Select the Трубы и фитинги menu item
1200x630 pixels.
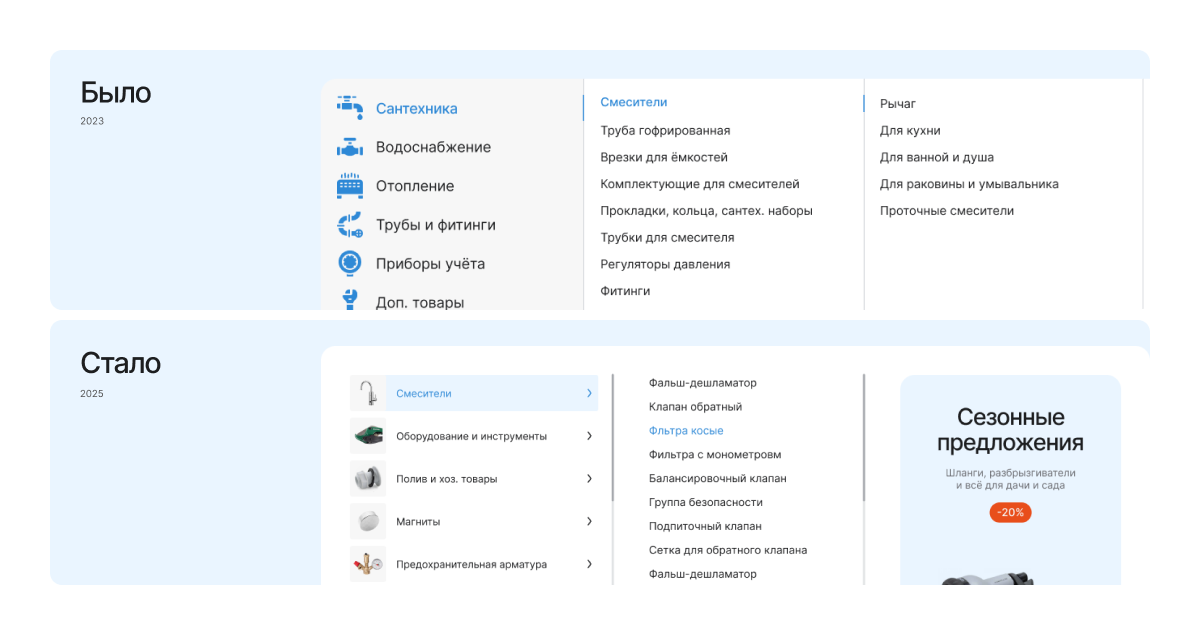435,225
